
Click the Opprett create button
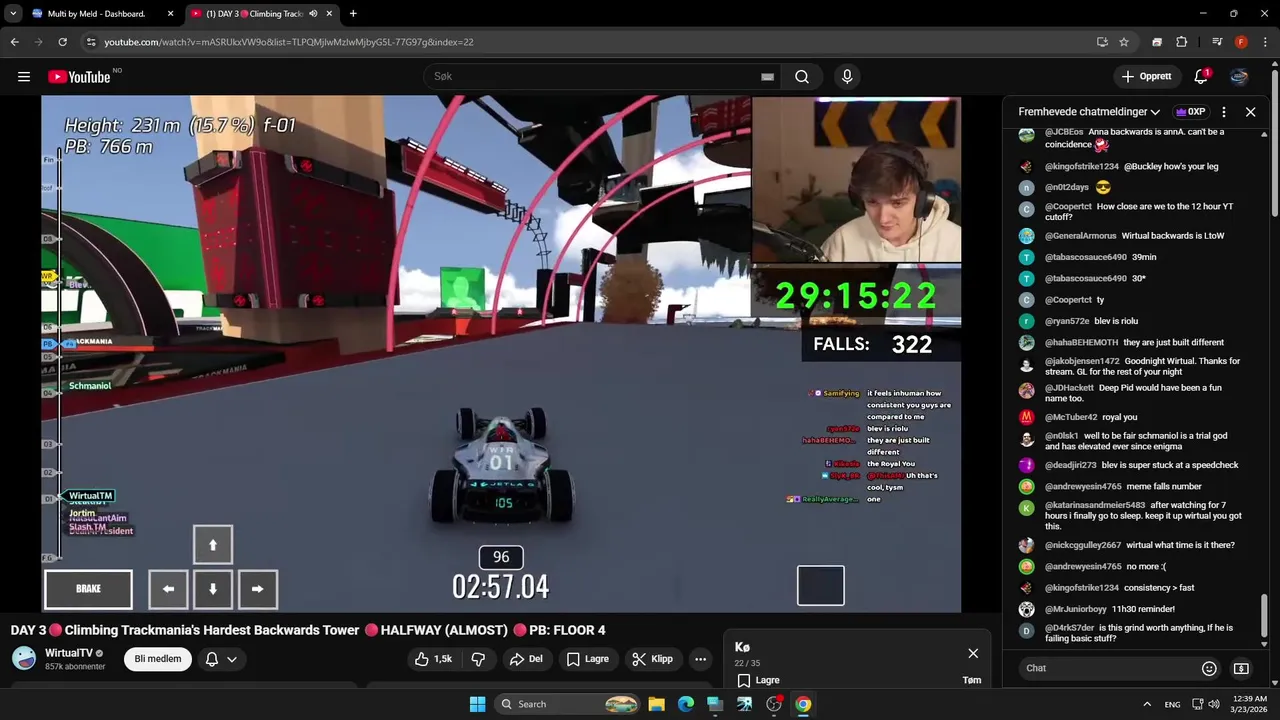tap(1146, 76)
